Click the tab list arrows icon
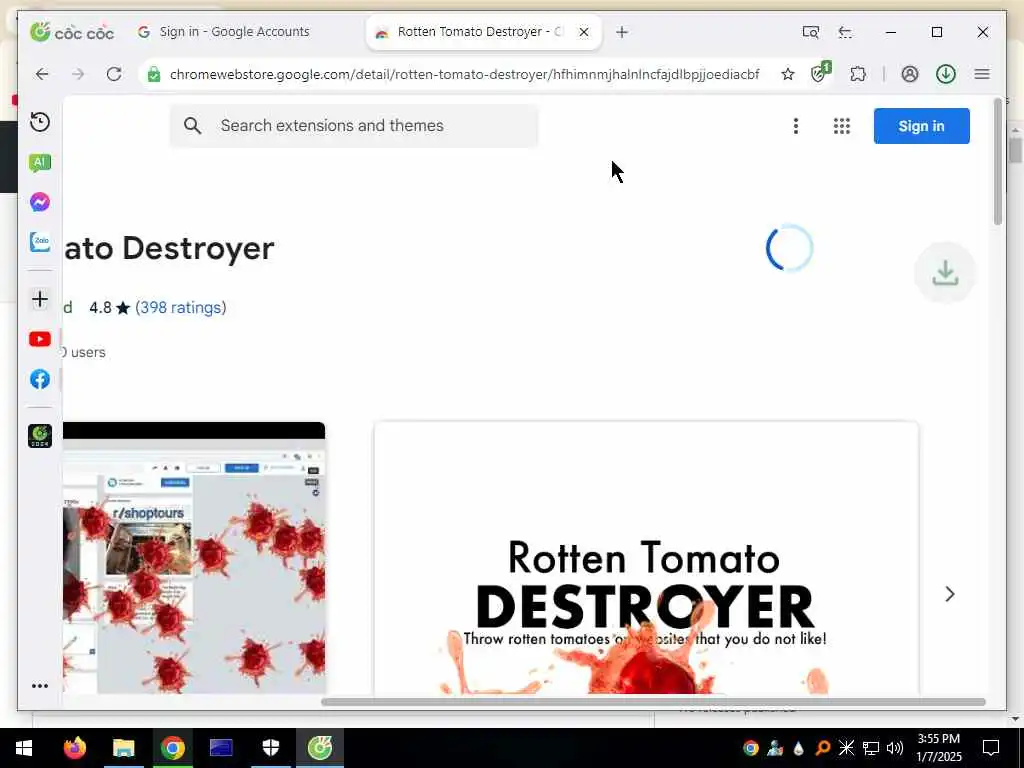Image resolution: width=1024 pixels, height=768 pixels. pos(845,32)
